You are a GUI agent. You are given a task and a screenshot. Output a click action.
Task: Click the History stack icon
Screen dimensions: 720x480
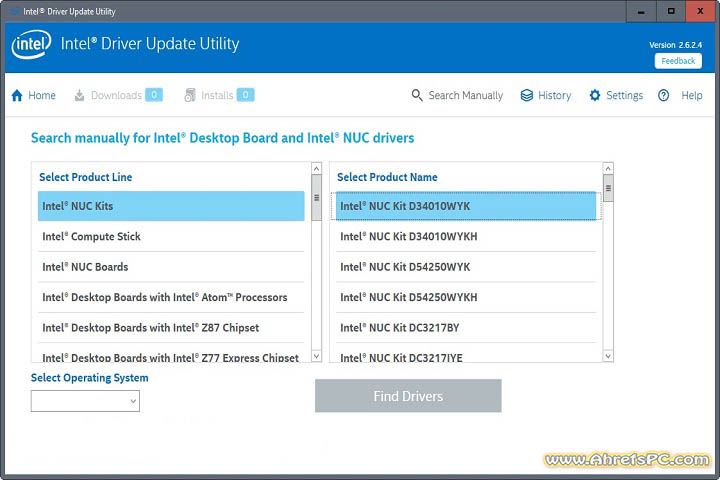tap(527, 95)
